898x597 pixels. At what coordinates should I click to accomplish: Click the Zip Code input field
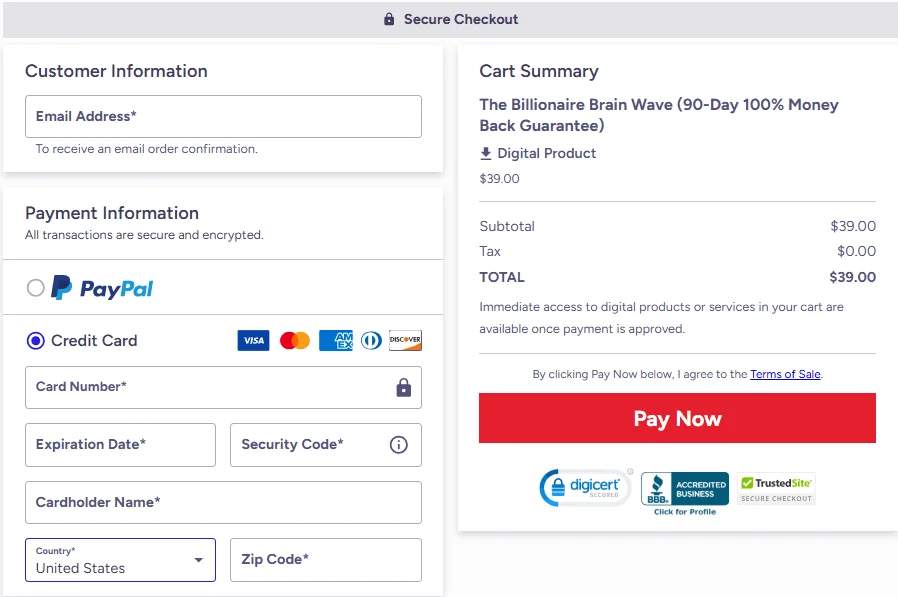(x=325, y=560)
